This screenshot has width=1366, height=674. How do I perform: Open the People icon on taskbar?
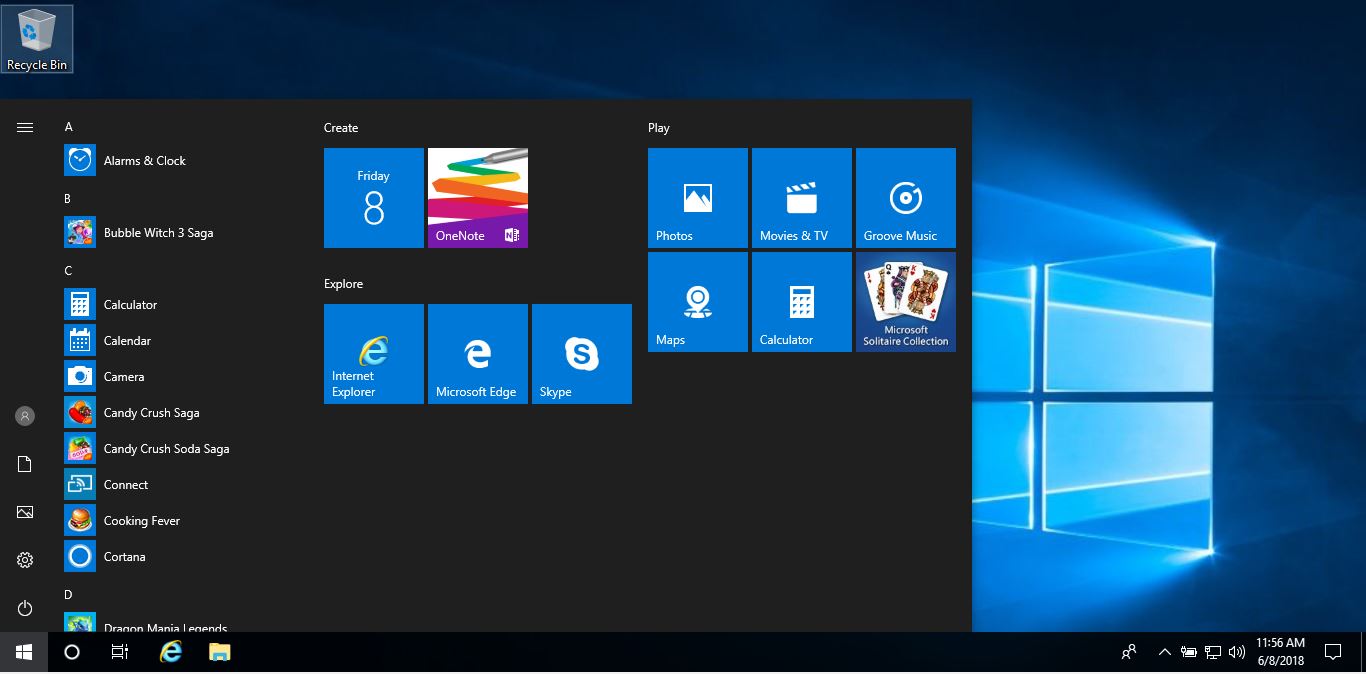coord(1129,652)
